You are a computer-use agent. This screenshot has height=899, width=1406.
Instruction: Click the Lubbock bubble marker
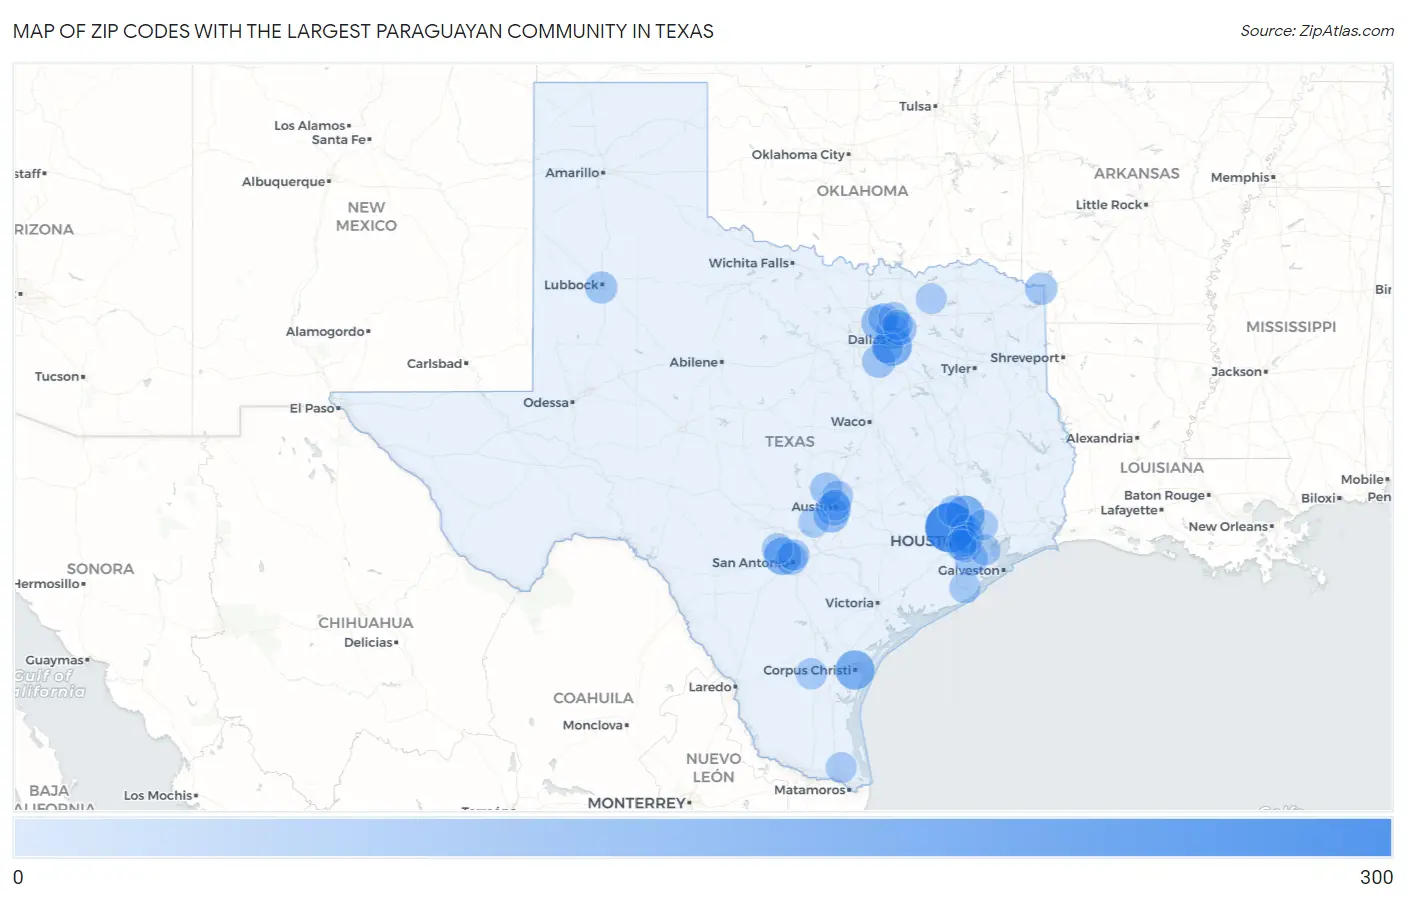tap(601, 287)
